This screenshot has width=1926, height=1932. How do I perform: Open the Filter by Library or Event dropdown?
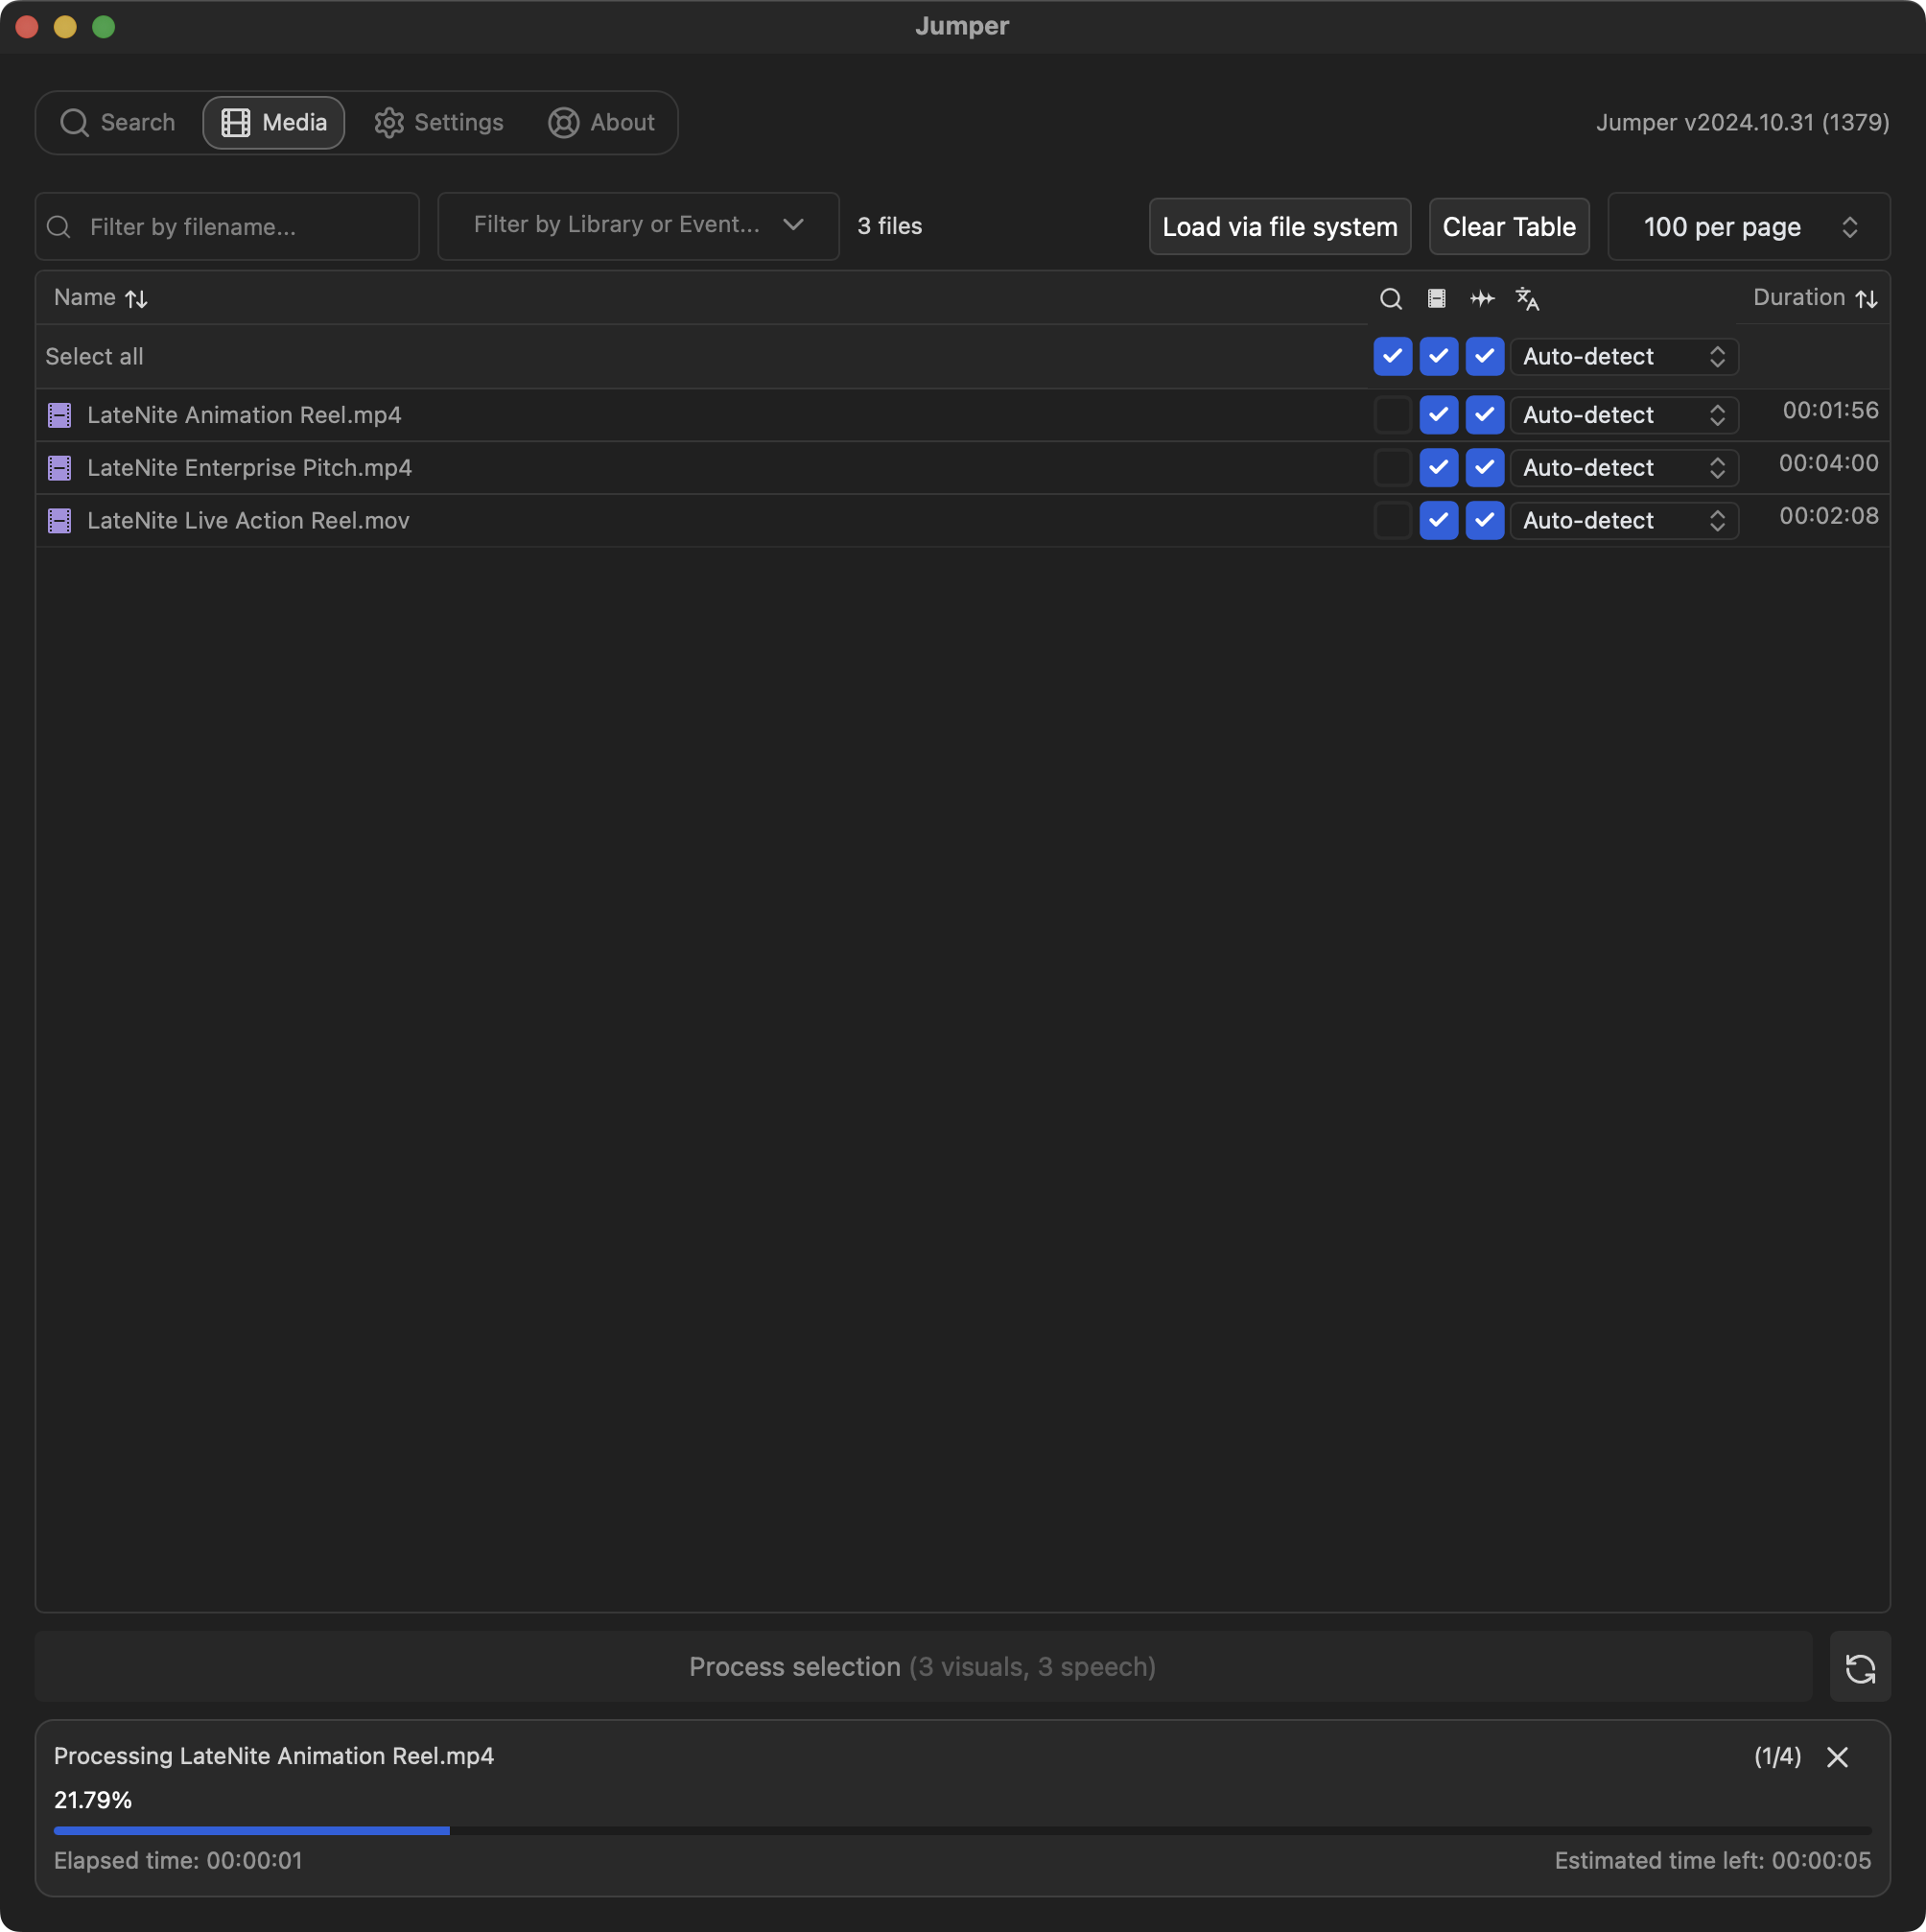638,226
